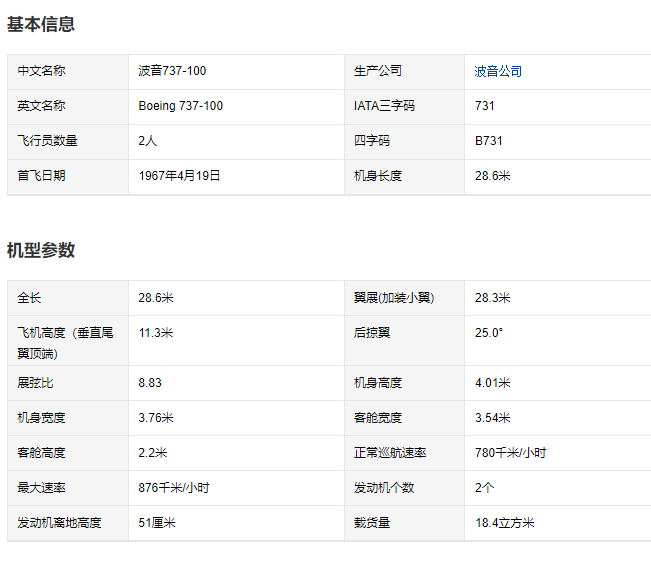Click the 发动机离地高度 label
This screenshot has width=651, height=565.
coord(59,523)
